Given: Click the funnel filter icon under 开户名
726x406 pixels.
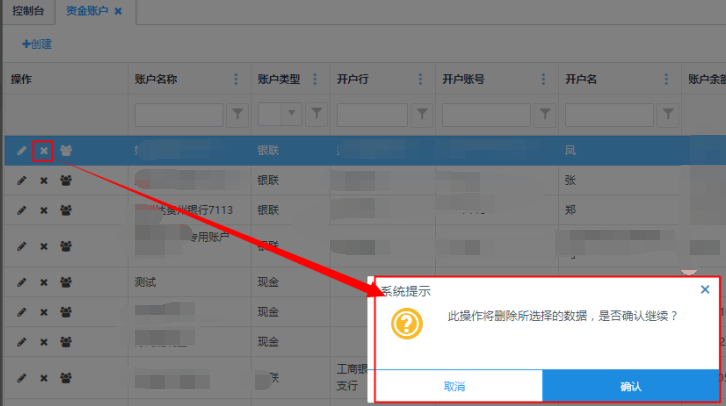Looking at the screenshot, I should (668, 115).
